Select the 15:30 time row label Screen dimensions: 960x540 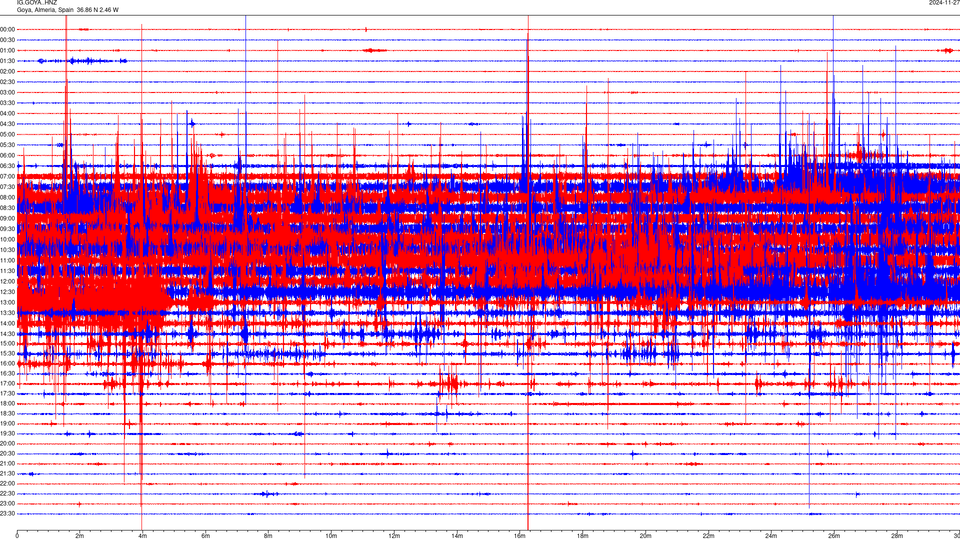pyautogui.click(x=7, y=353)
